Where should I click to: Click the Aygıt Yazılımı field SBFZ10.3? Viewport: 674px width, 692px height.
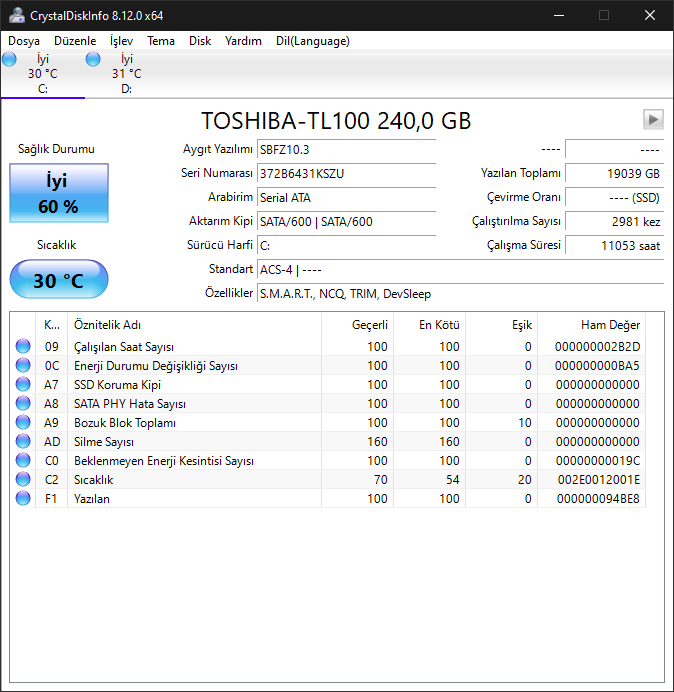[346, 150]
